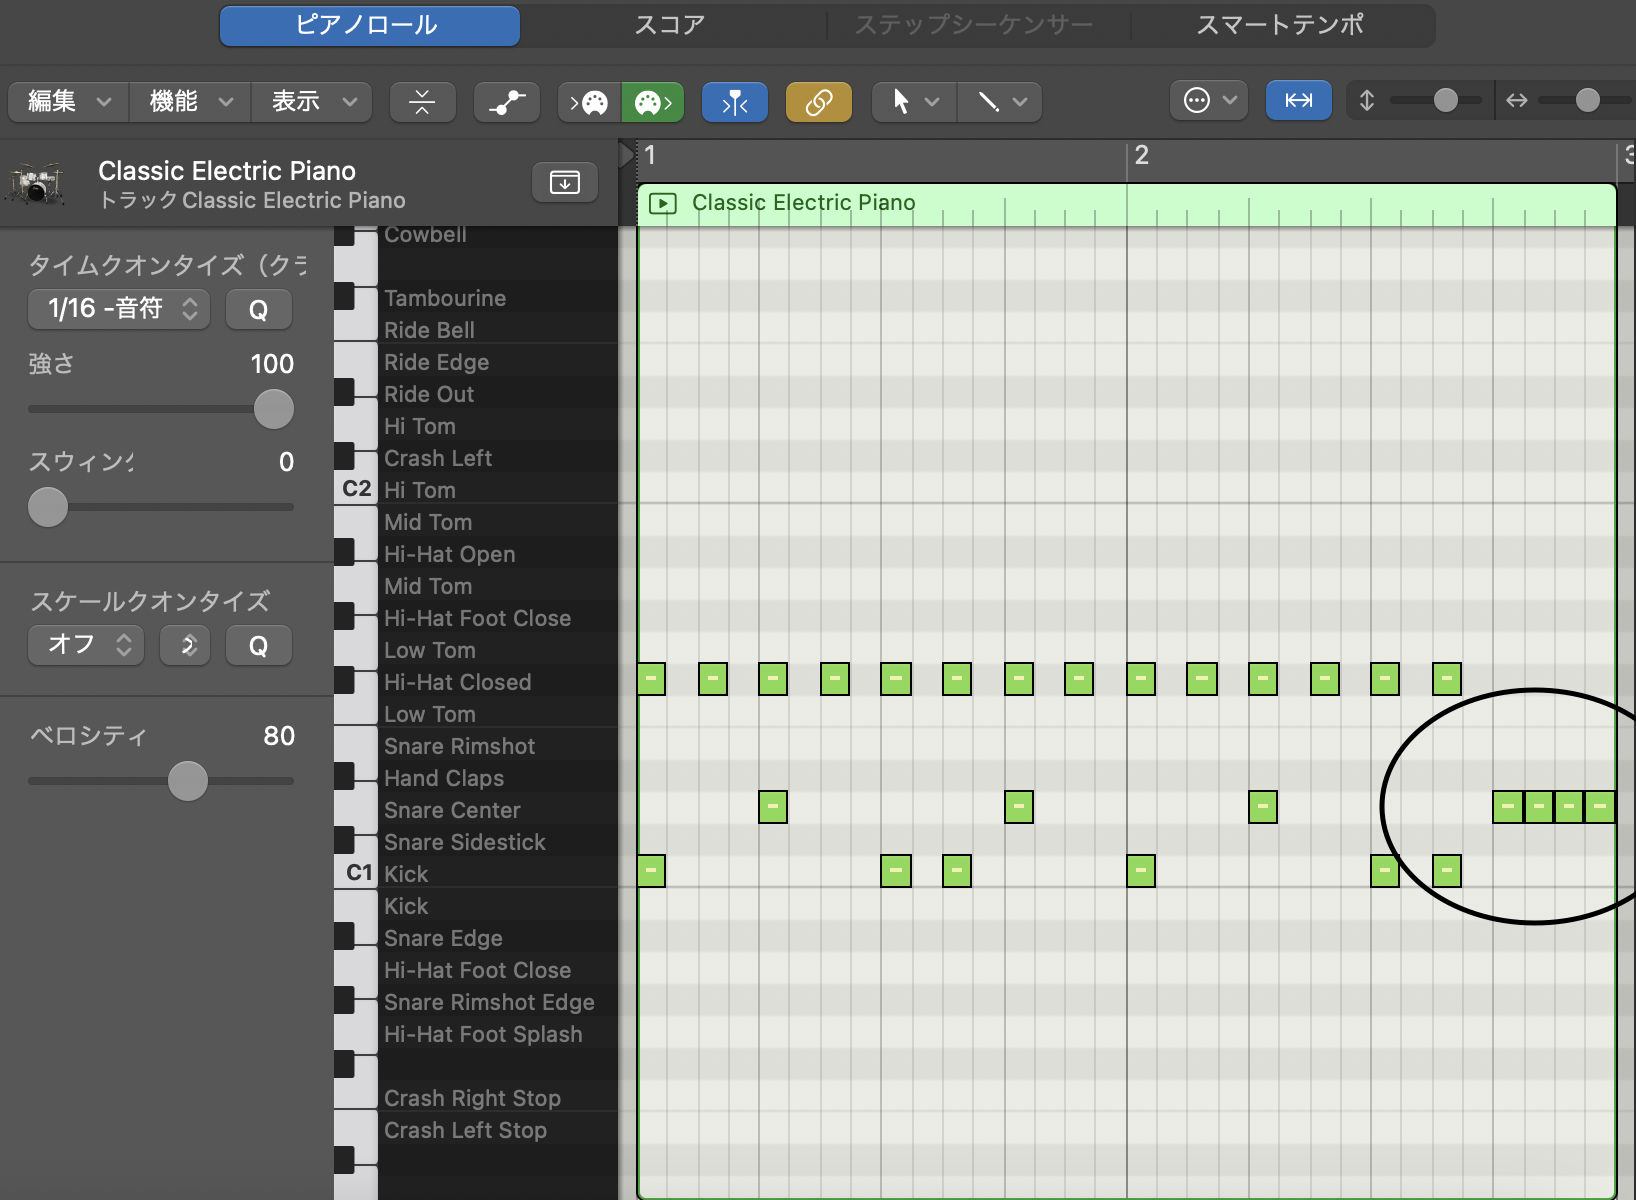Toggle MIDI In palette button
Viewport: 1636px width, 1200px height.
[590, 101]
